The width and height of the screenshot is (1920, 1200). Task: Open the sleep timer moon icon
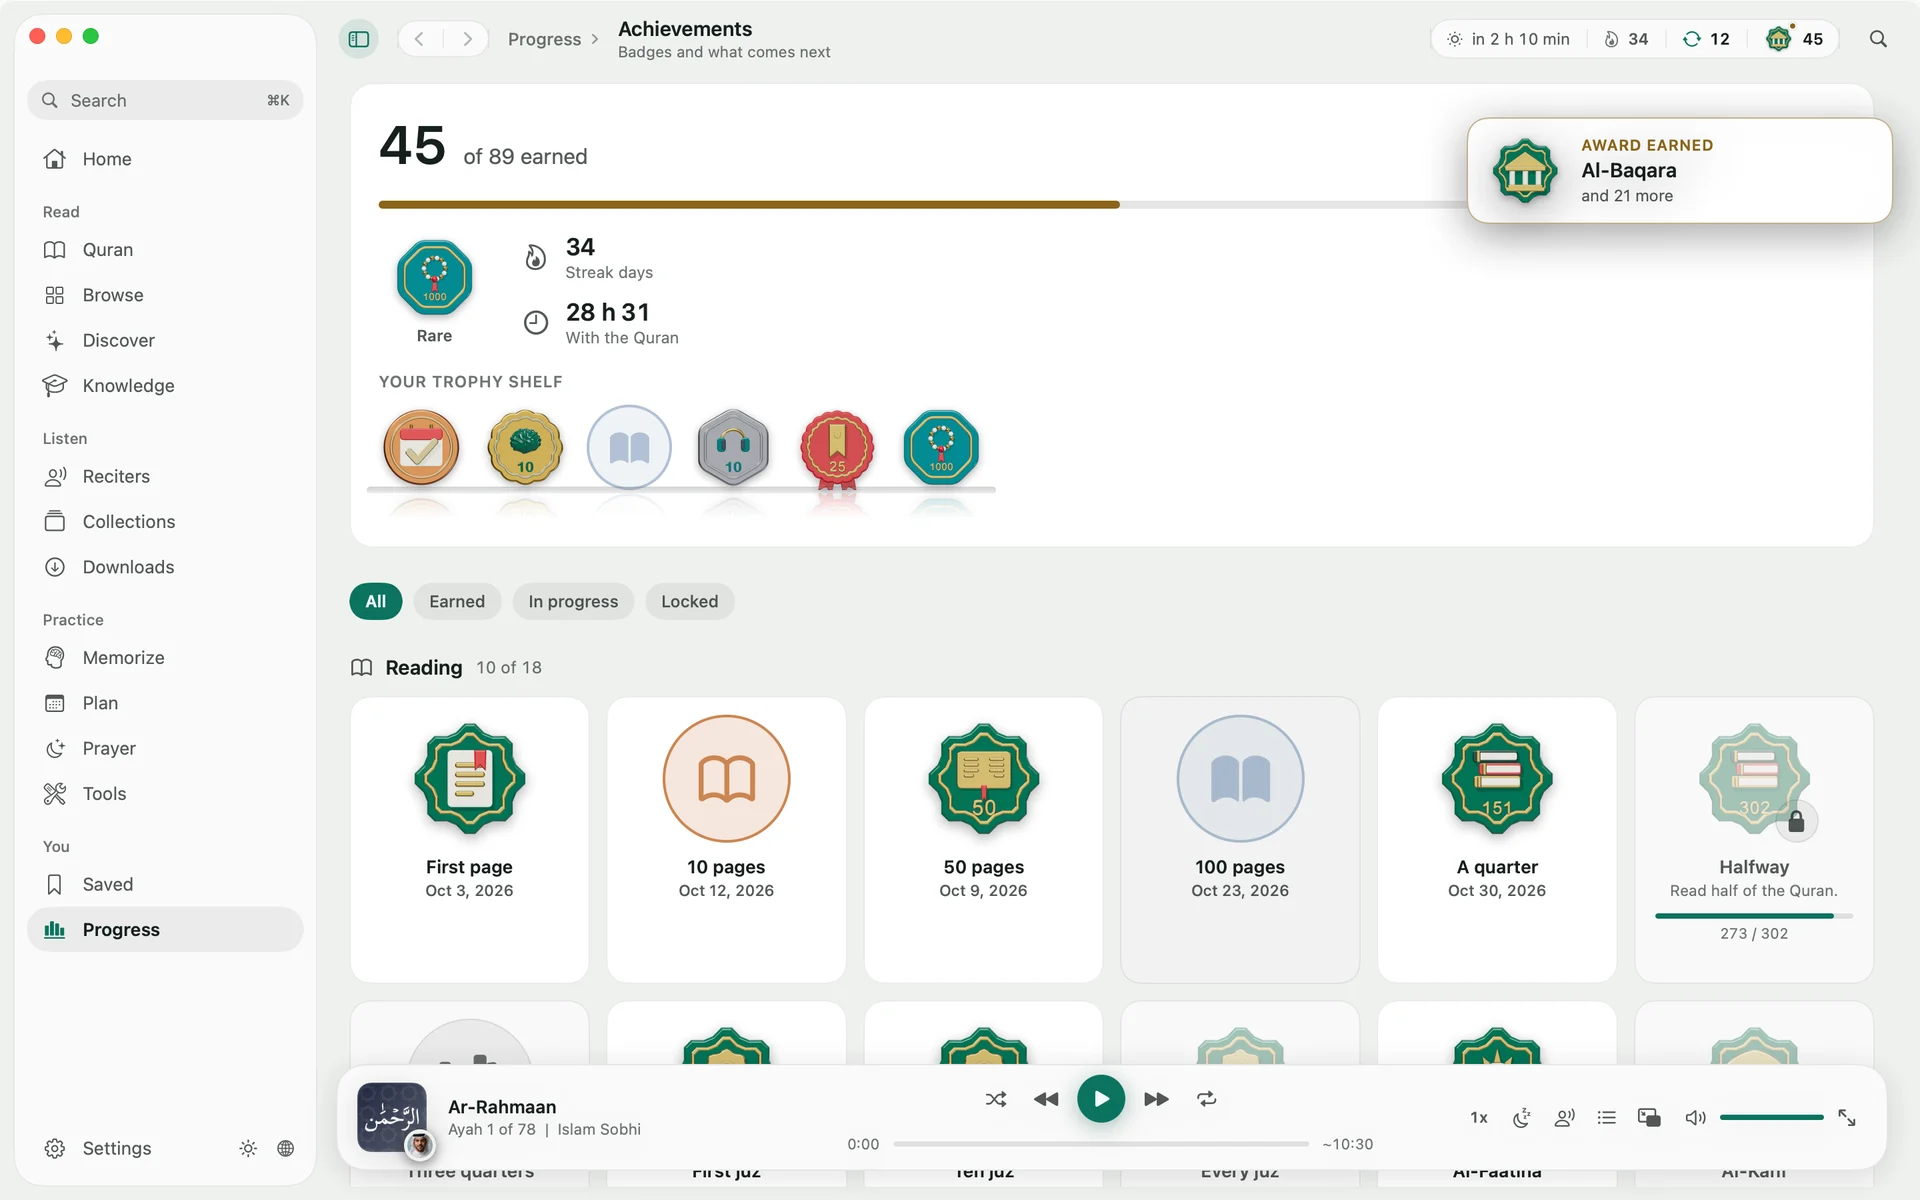click(x=1522, y=1118)
